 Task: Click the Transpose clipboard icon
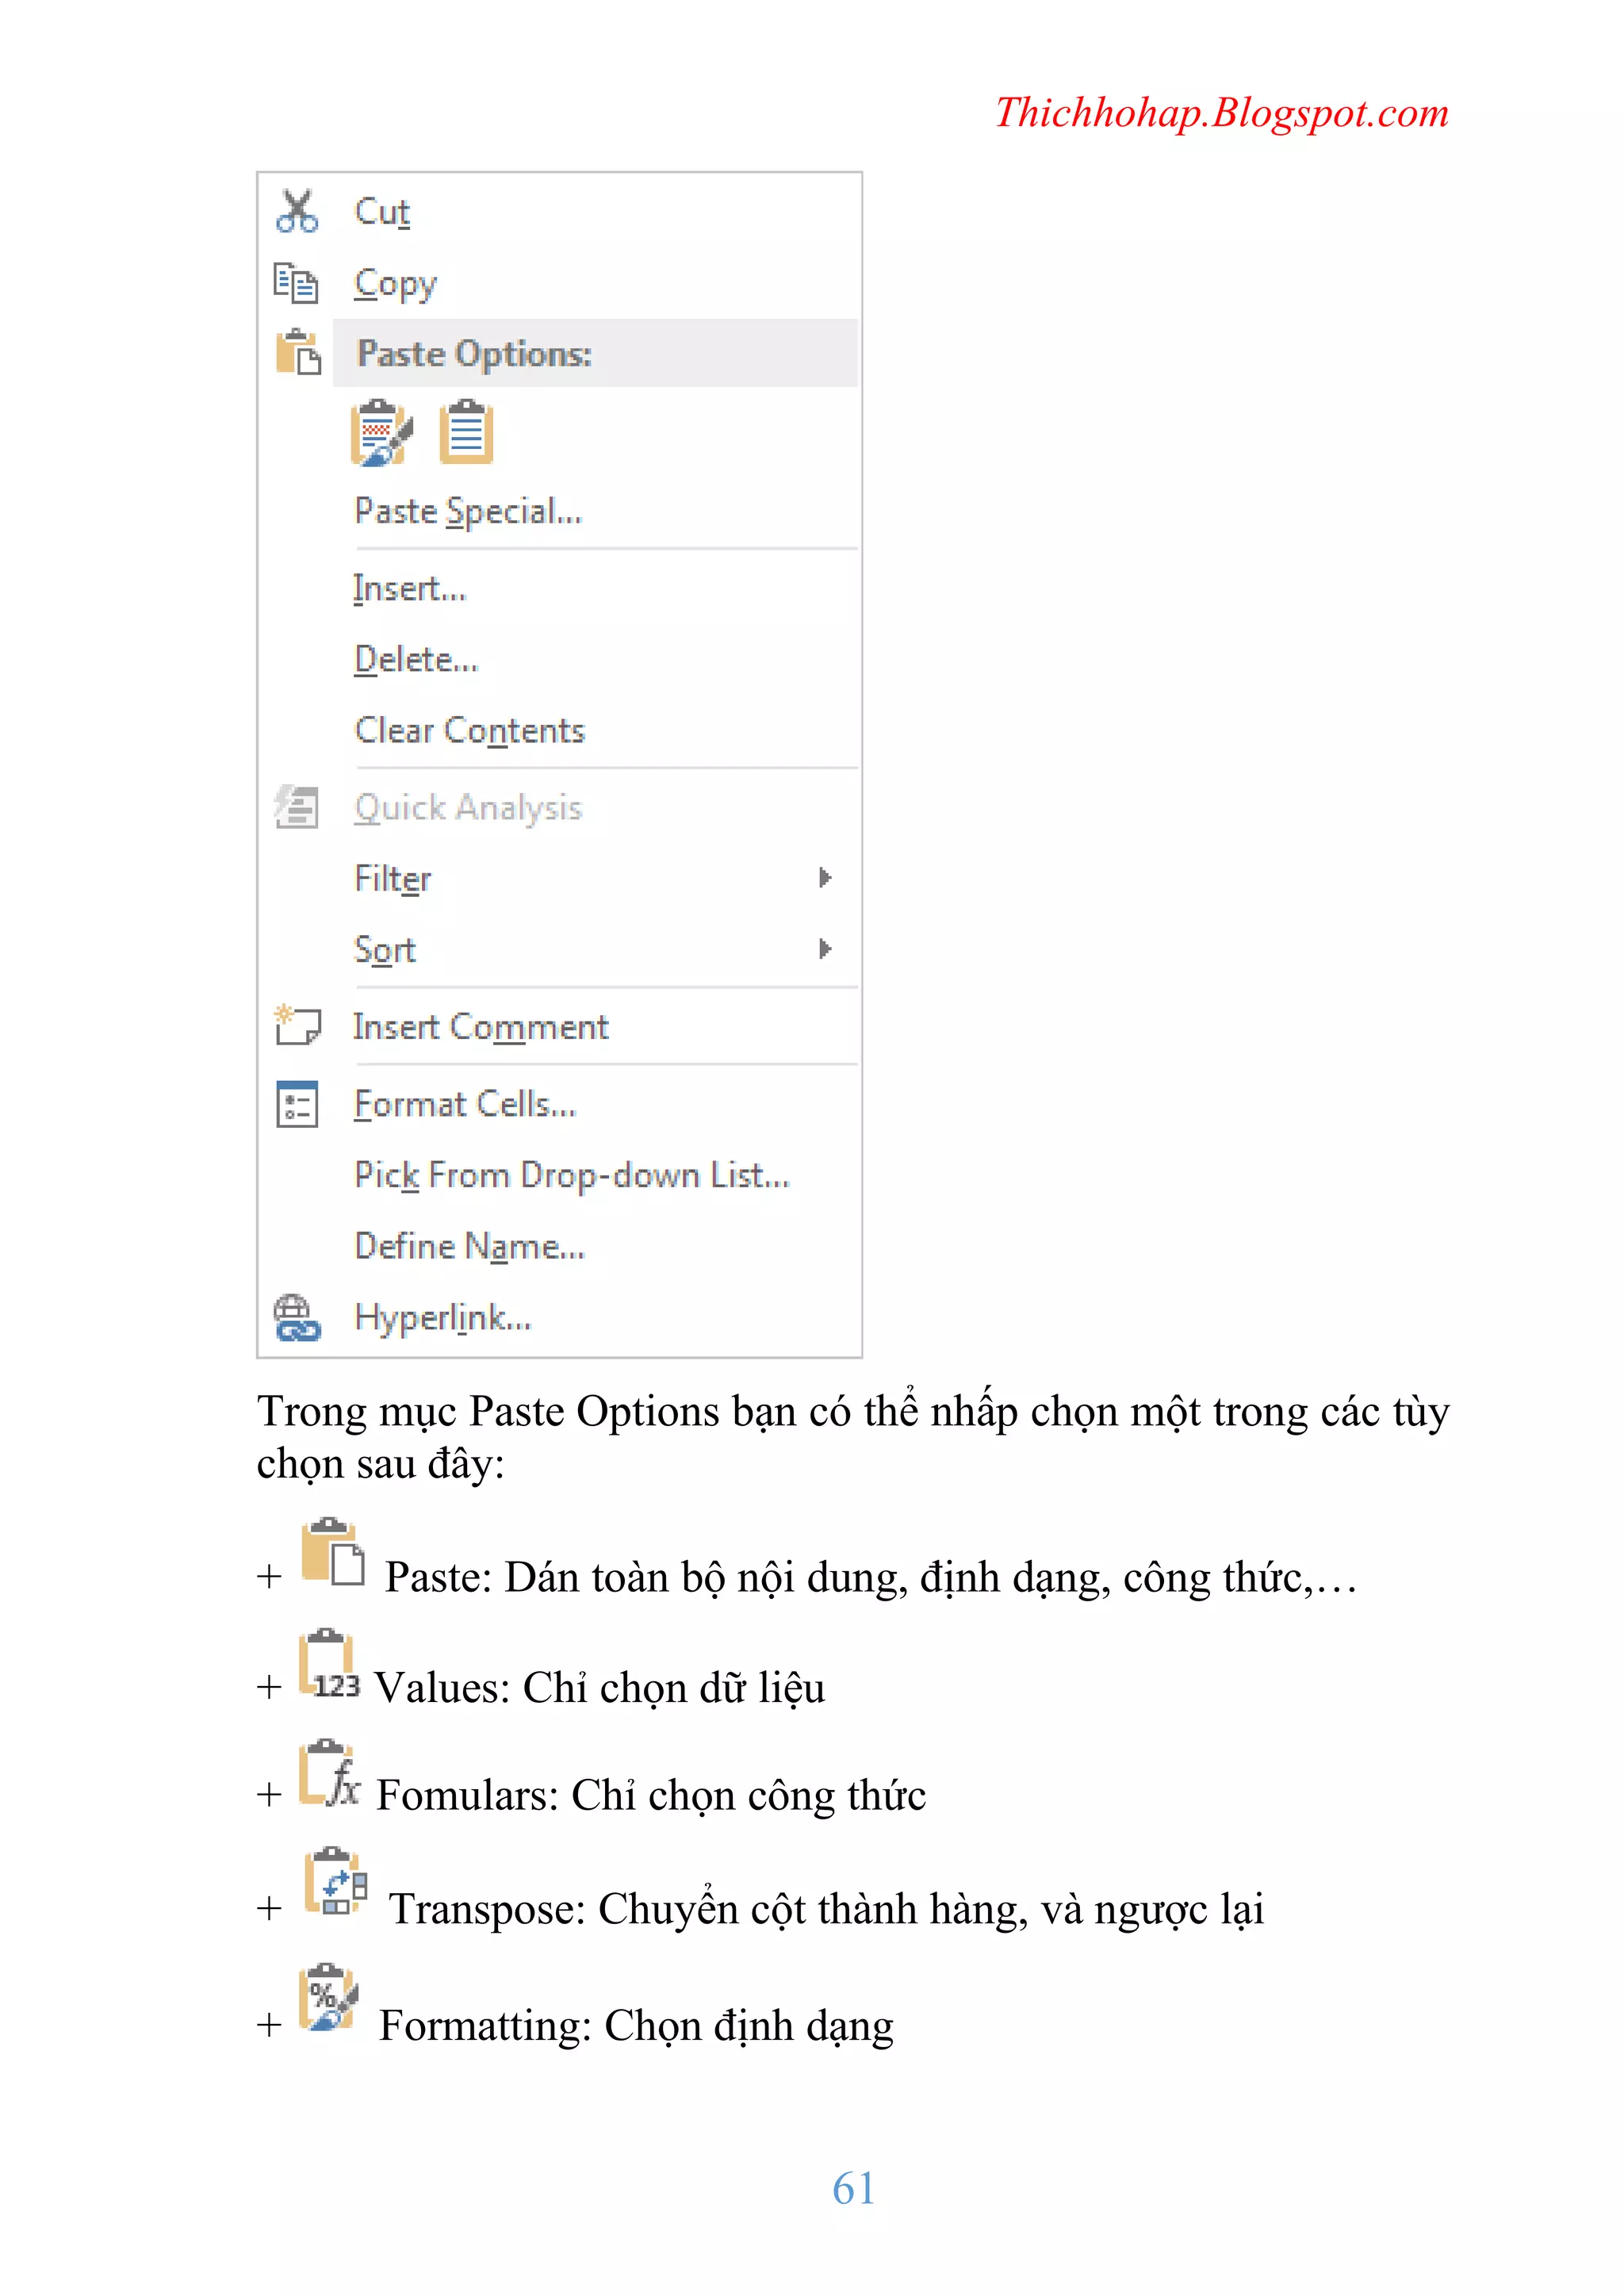click(x=335, y=1881)
